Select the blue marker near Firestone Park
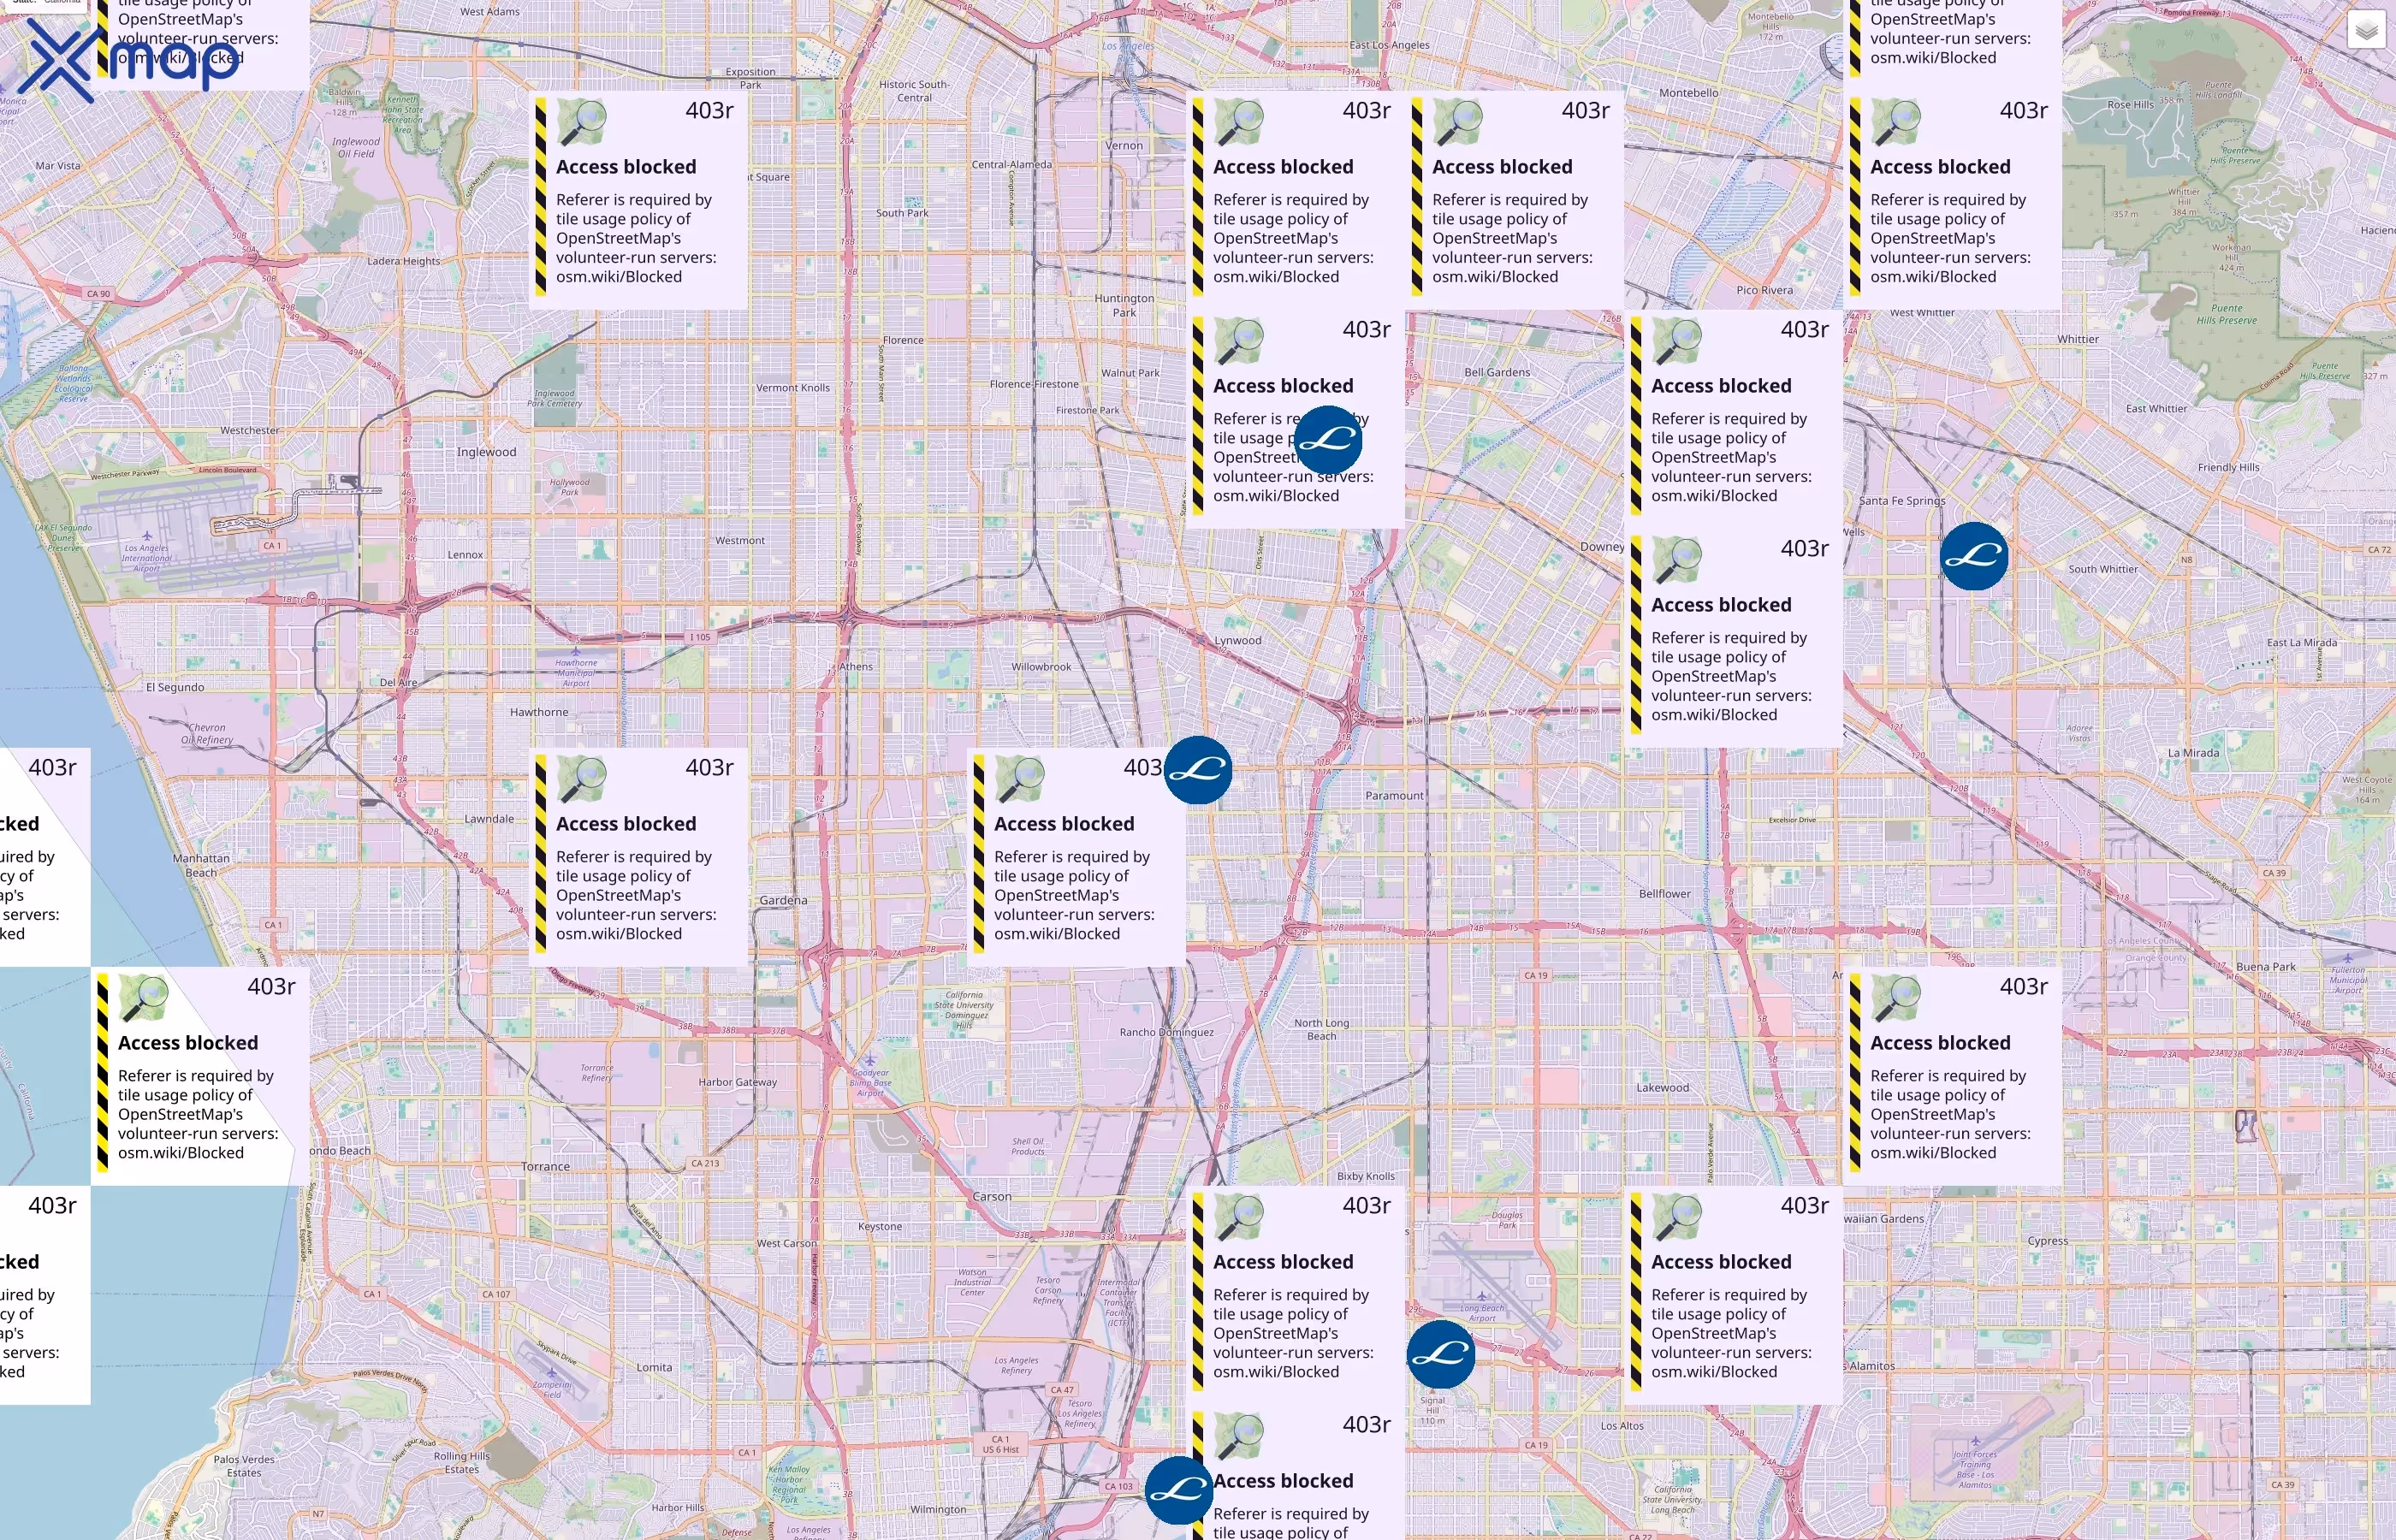2396x1540 pixels. [x=1328, y=440]
